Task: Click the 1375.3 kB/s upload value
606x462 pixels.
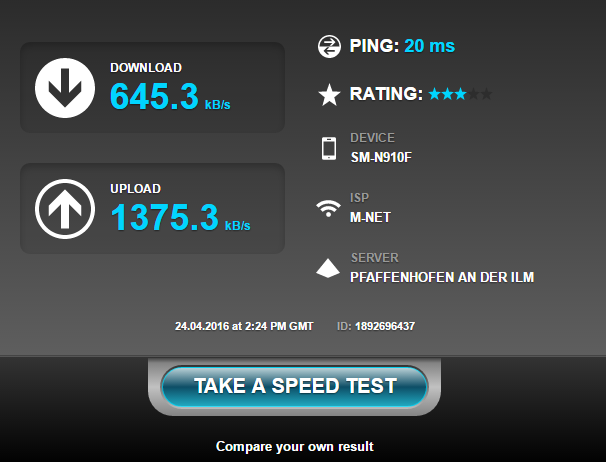Action: point(180,217)
